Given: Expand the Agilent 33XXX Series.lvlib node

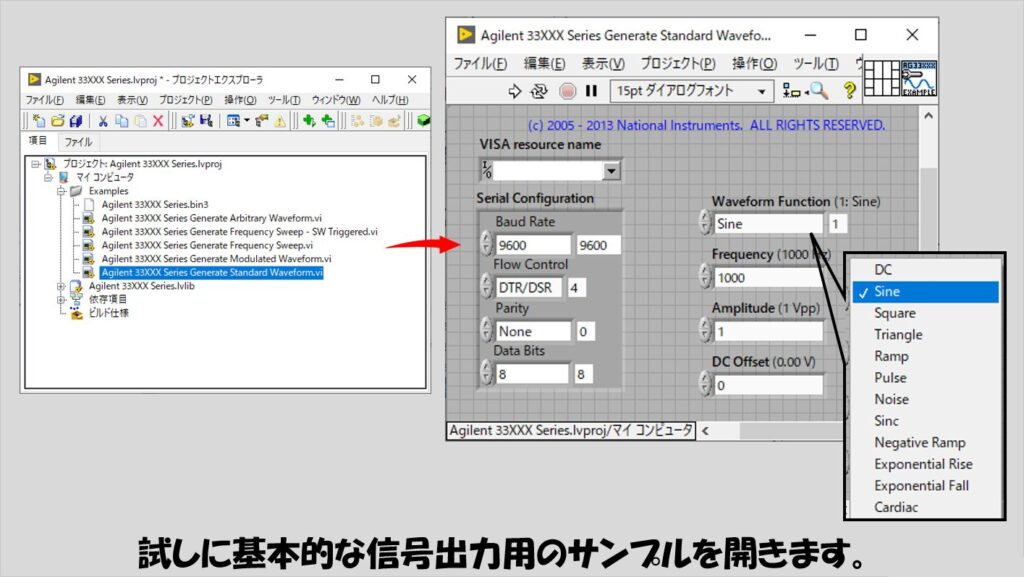Looking at the screenshot, I should tap(62, 286).
